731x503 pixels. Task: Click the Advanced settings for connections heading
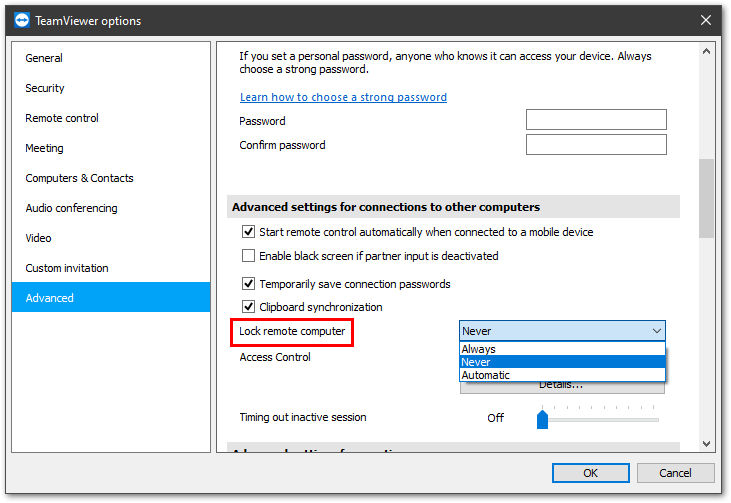(x=386, y=207)
